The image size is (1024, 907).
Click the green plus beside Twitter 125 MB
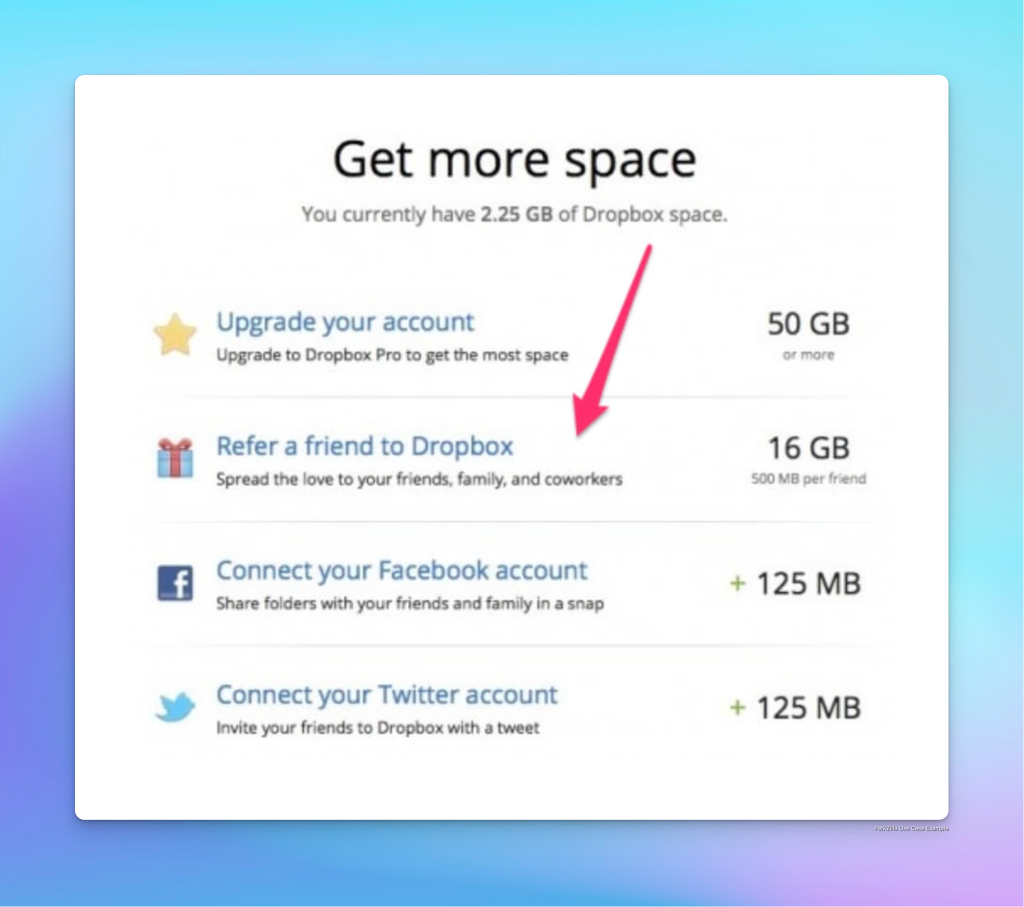point(737,707)
